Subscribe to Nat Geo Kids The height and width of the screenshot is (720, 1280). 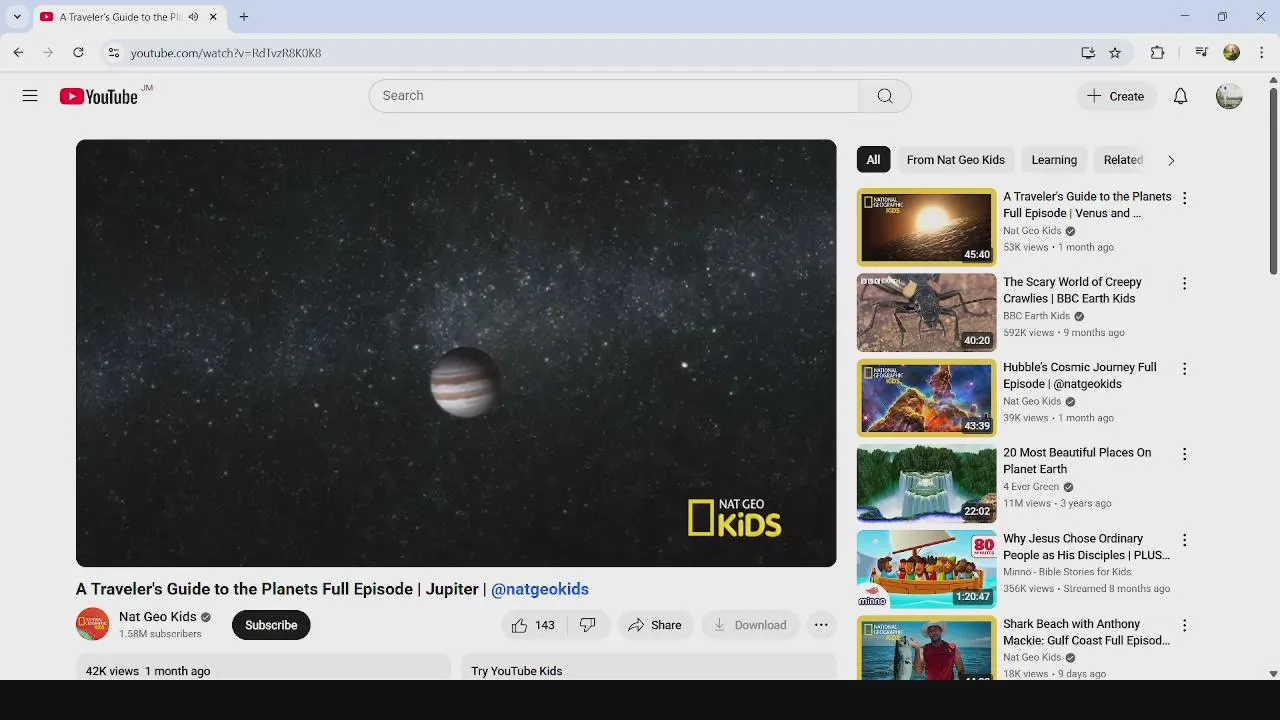[271, 625]
